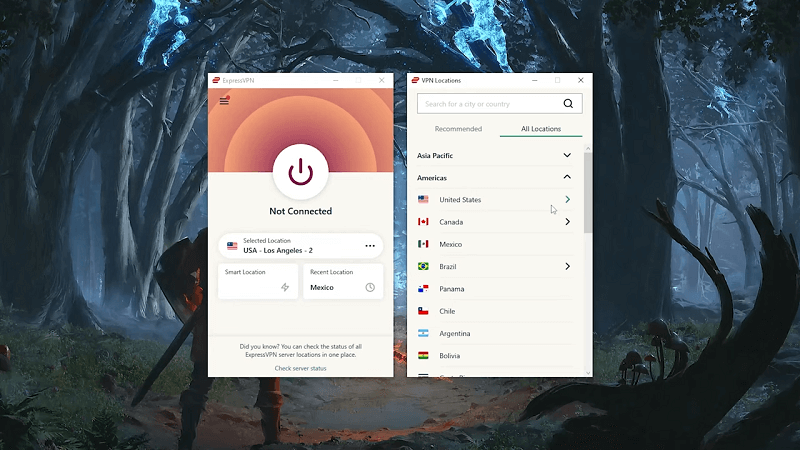Select the Brazil flag icon
The height and width of the screenshot is (450, 800).
pos(423,267)
